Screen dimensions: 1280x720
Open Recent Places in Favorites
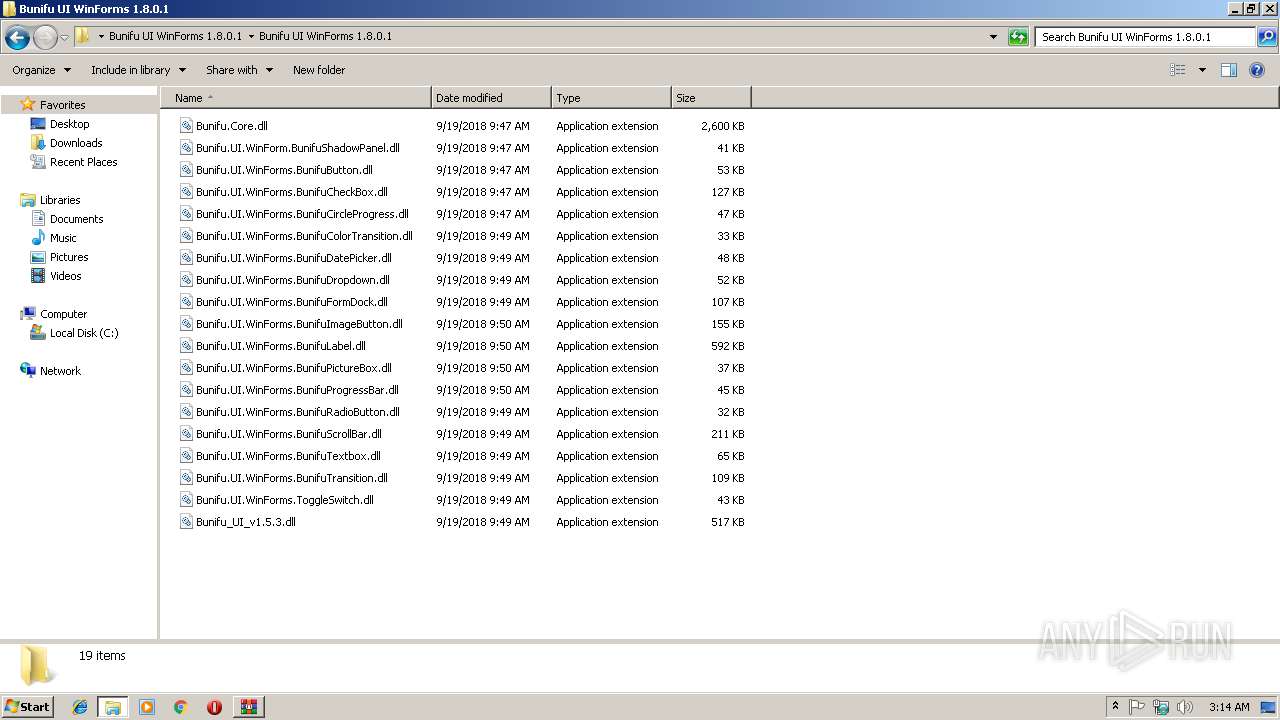83,162
